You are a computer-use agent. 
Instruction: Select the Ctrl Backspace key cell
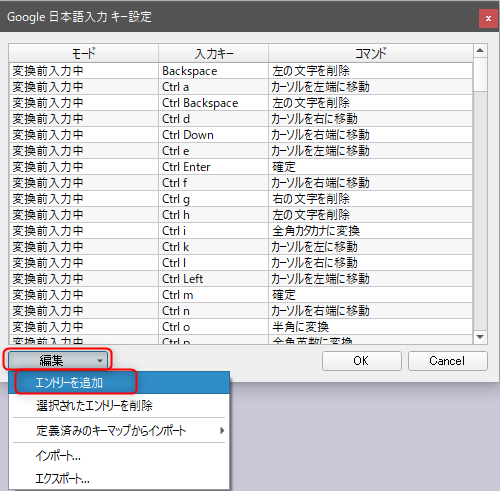pos(214,103)
